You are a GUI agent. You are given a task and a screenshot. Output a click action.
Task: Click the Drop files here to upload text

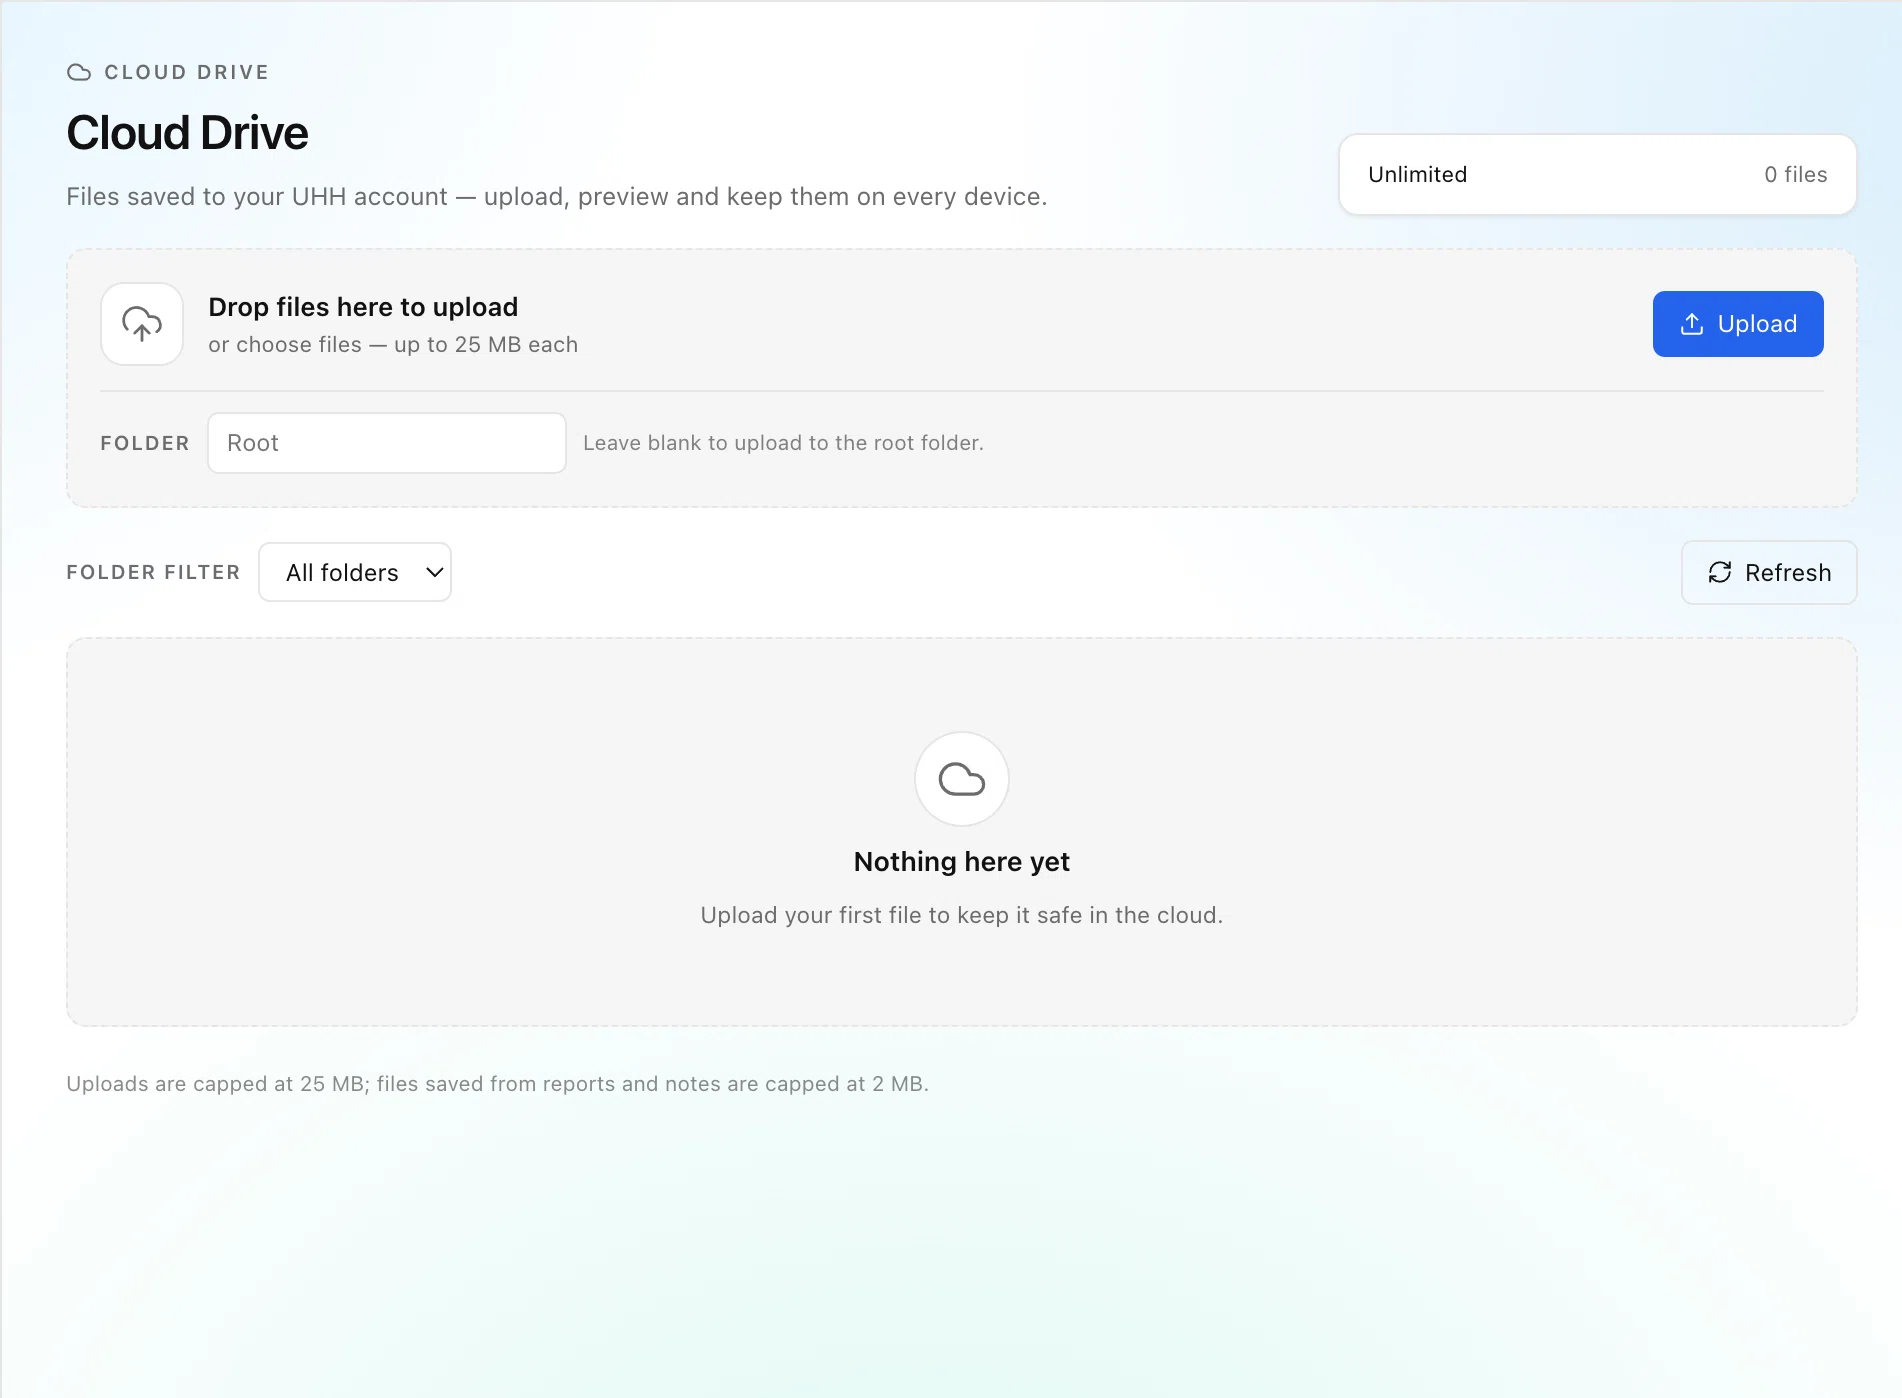pos(363,307)
